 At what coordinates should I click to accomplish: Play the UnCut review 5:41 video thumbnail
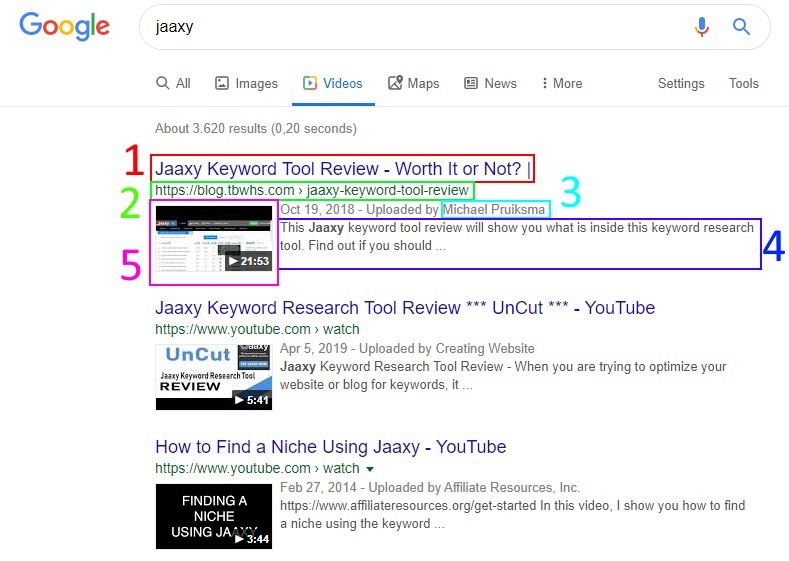coord(214,377)
